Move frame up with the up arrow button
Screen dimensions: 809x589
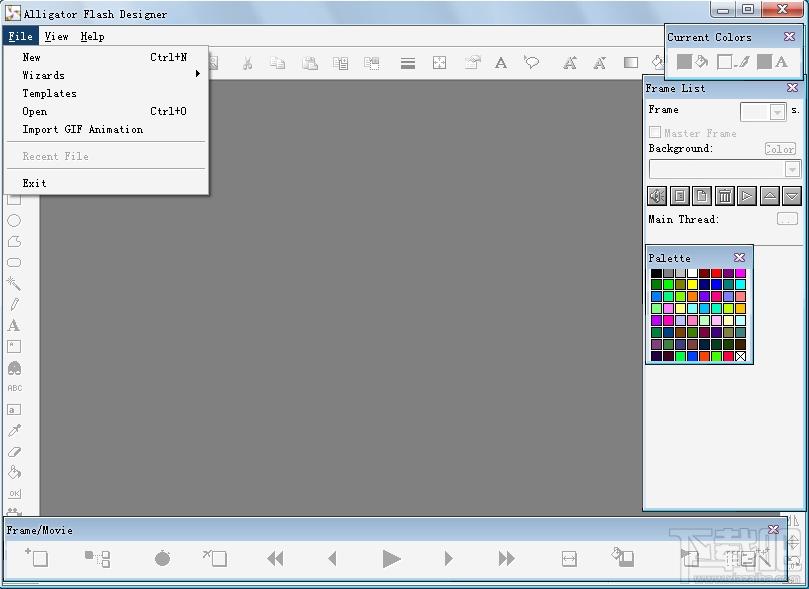769,196
